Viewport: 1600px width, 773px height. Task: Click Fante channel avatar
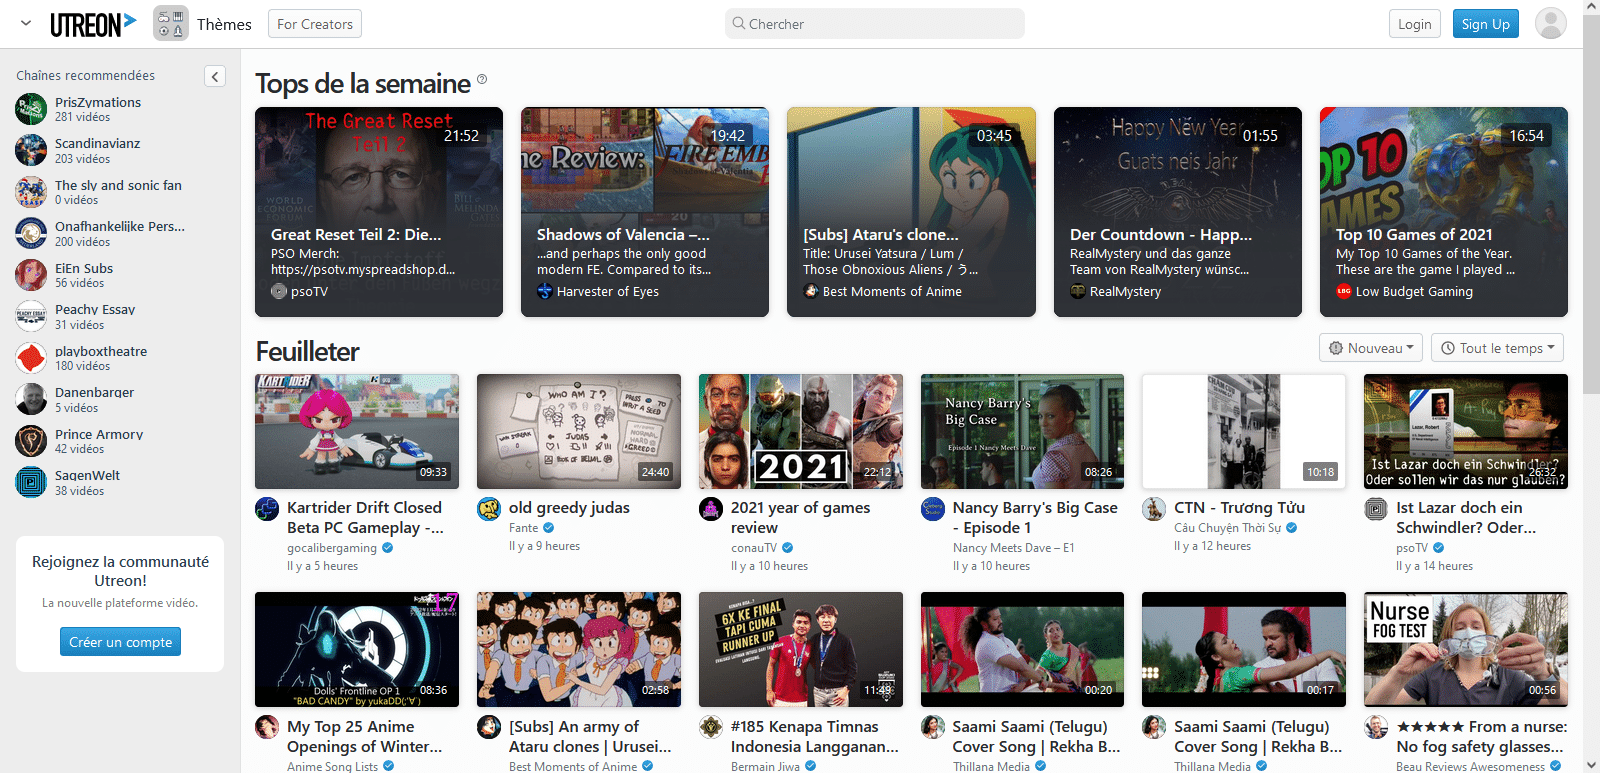click(489, 509)
